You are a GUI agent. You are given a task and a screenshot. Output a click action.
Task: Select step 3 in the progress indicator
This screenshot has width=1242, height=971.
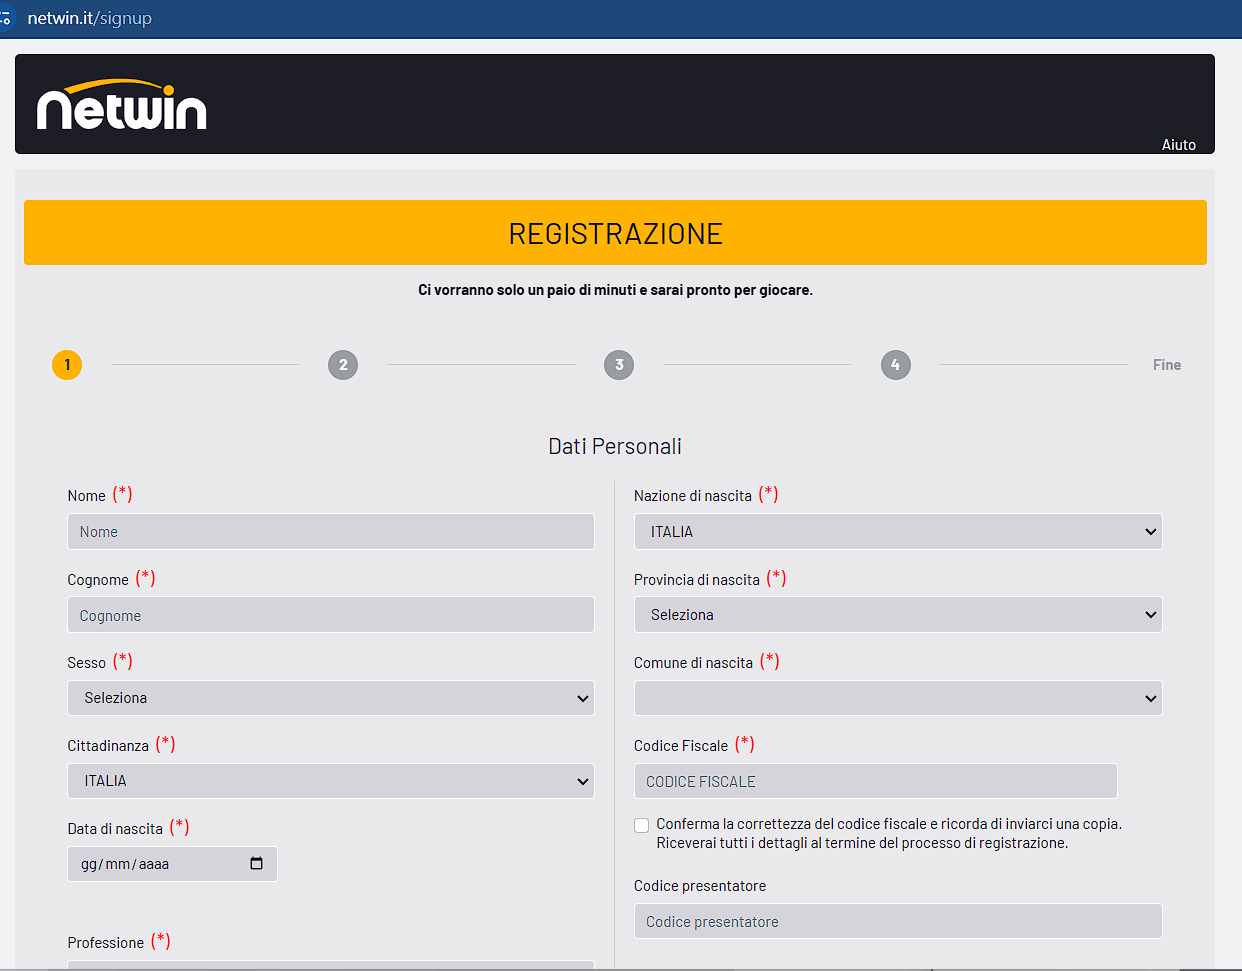coord(619,365)
